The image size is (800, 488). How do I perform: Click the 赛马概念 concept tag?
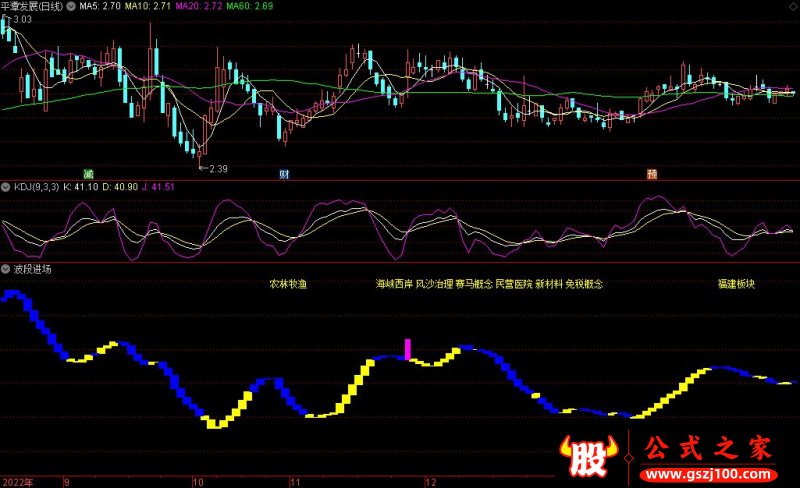coord(474,284)
